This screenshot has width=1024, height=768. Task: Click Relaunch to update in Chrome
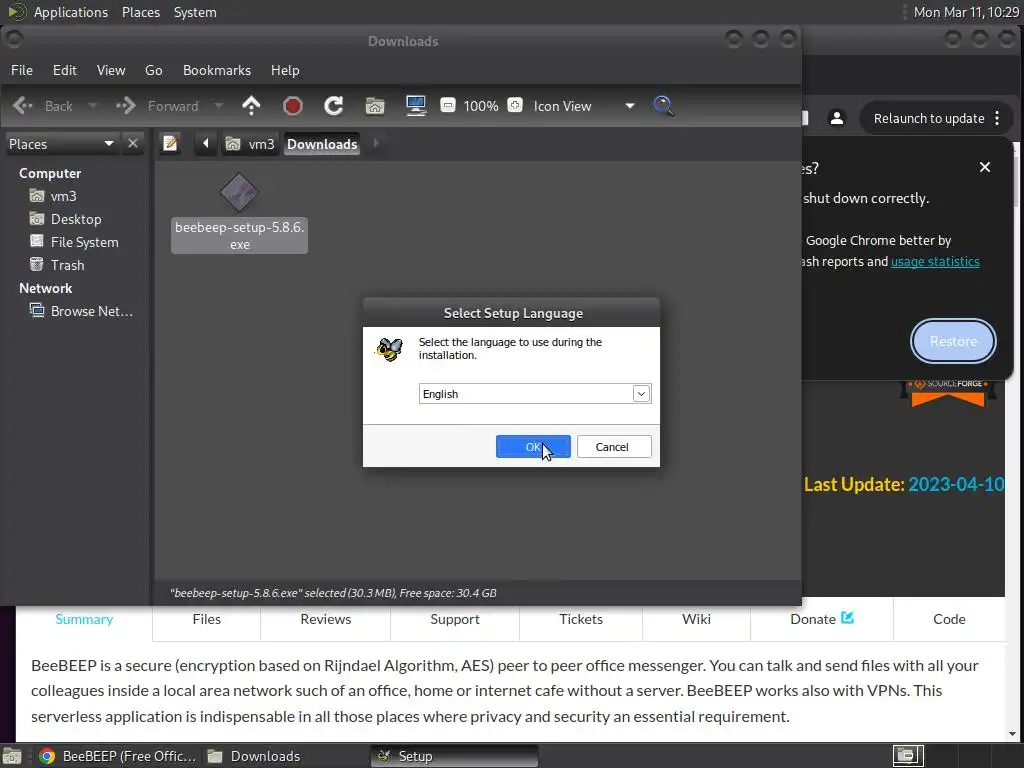point(928,118)
